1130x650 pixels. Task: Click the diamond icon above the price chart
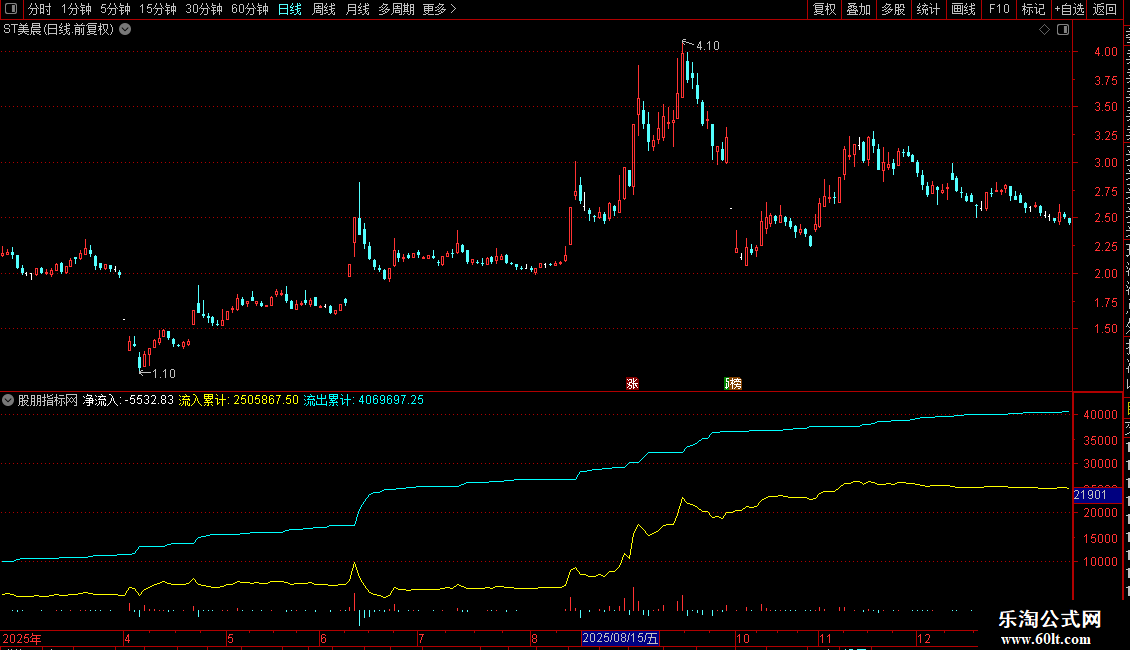point(1044,30)
